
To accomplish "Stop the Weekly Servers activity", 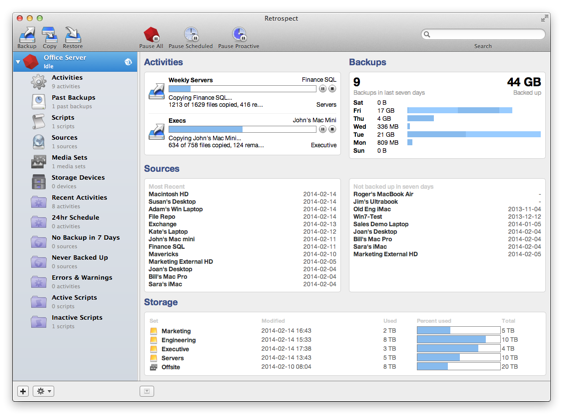I will (332, 89).
